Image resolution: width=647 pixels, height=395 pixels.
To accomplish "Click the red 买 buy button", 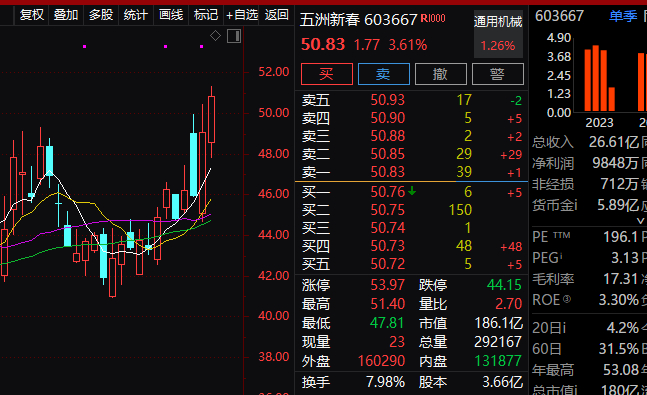I will point(327,74).
